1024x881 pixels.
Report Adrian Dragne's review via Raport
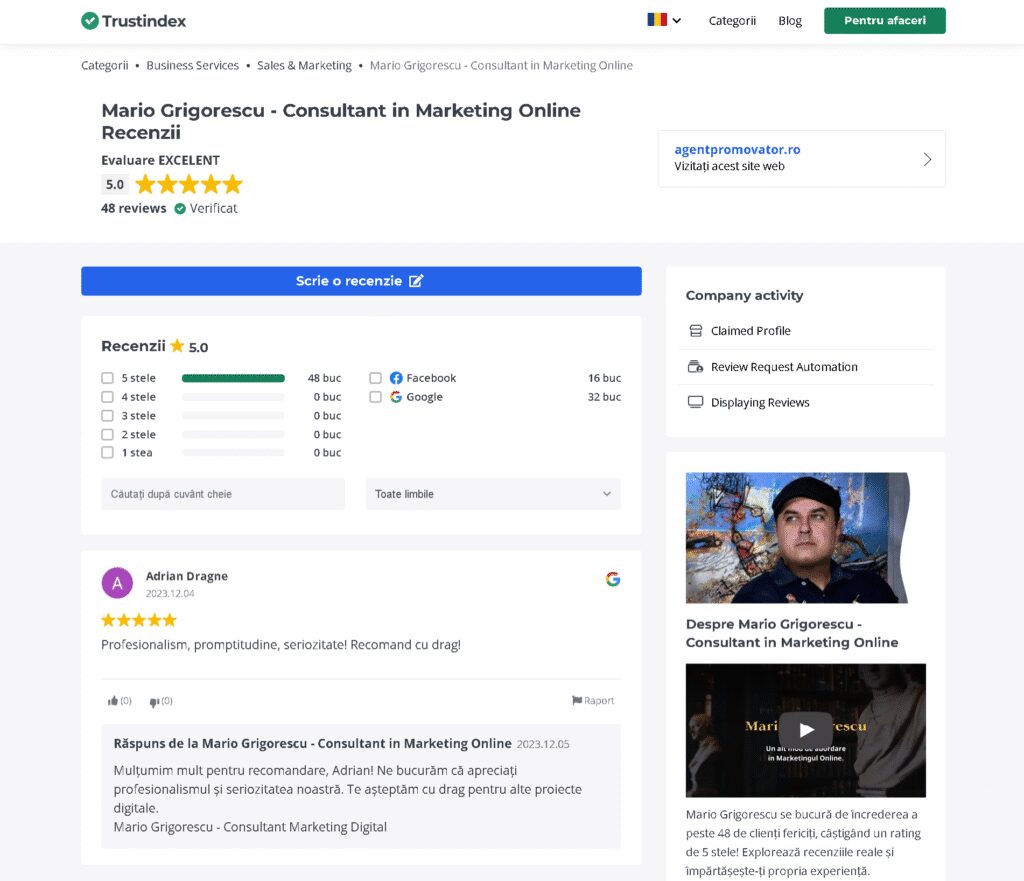pos(593,700)
